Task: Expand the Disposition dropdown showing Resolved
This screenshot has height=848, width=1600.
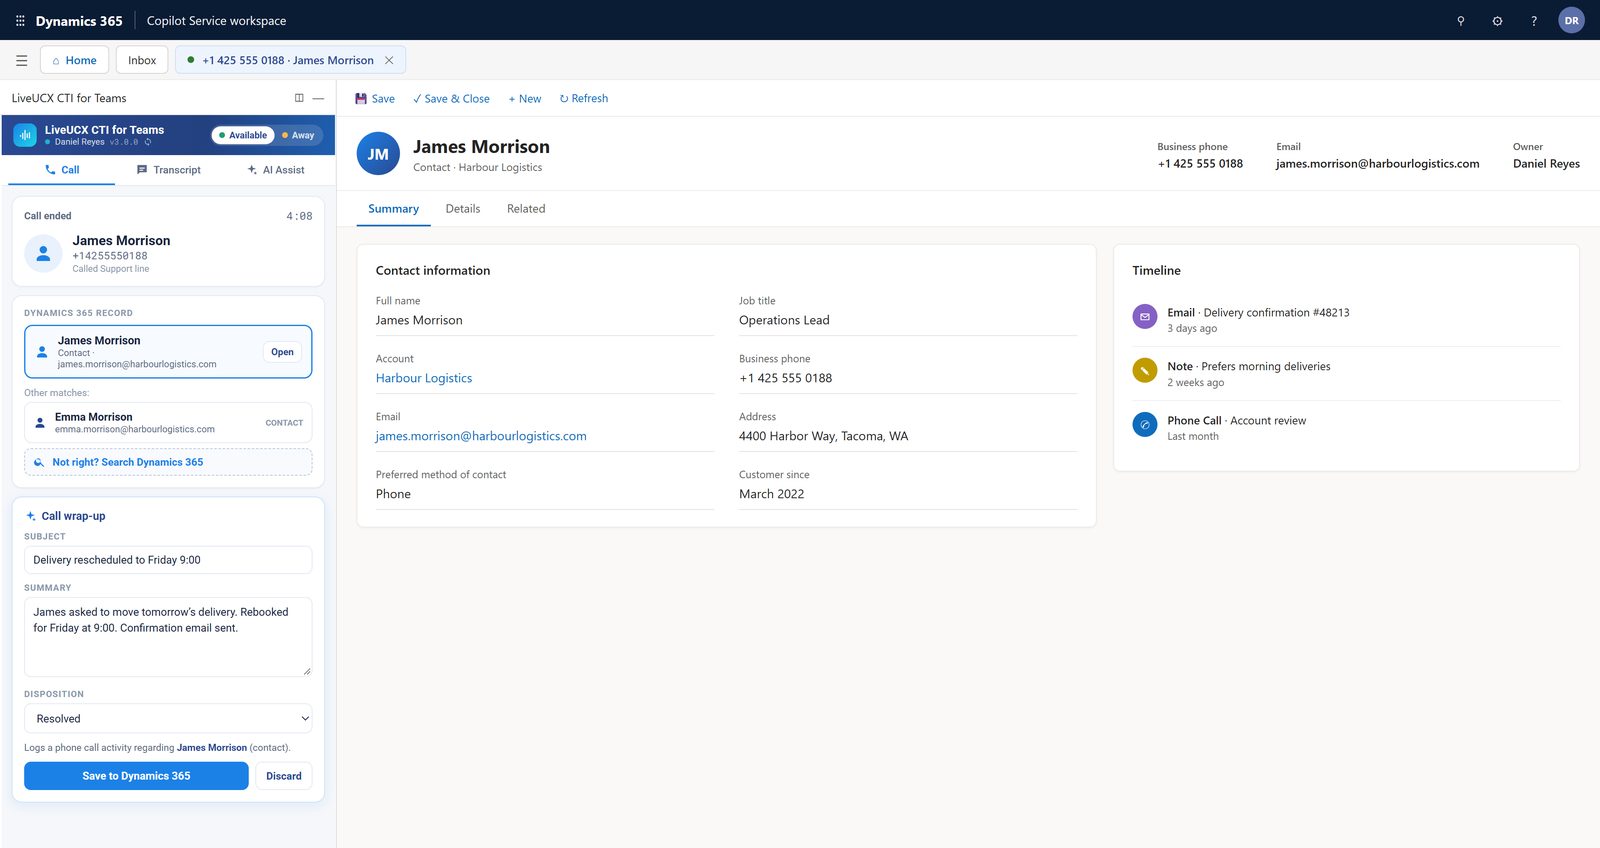Action: (168, 718)
